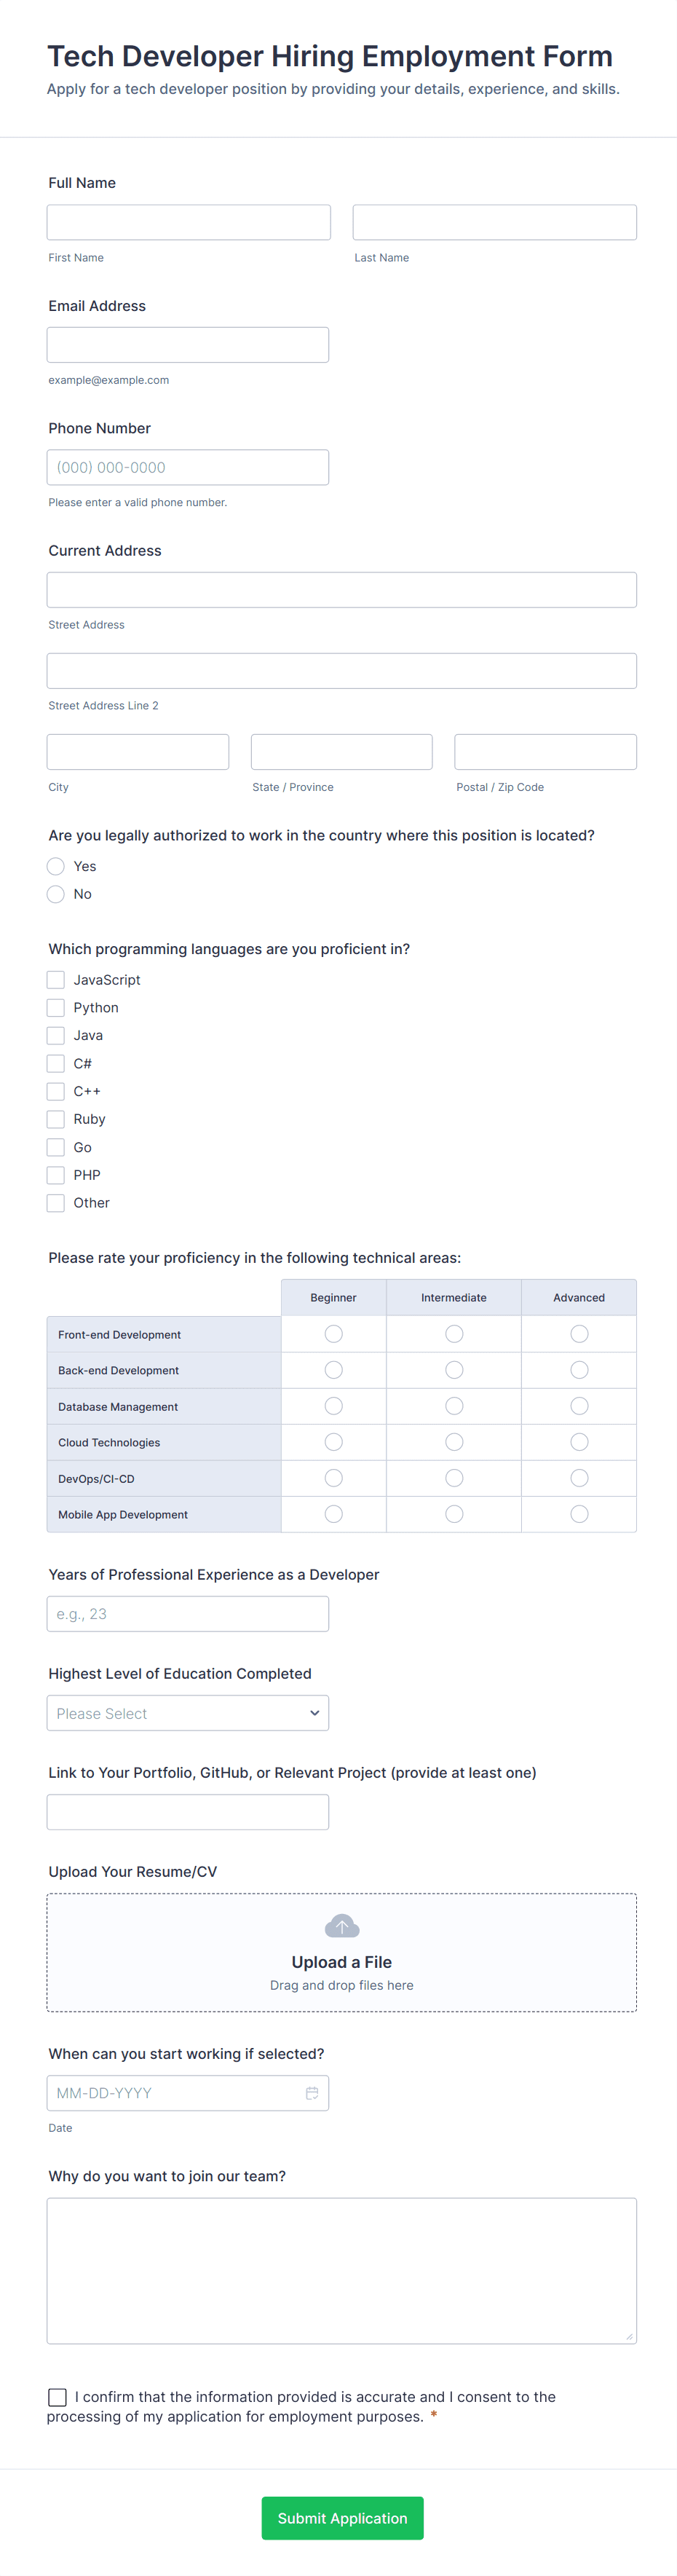Select the Postal / Zip Code field

545,752
